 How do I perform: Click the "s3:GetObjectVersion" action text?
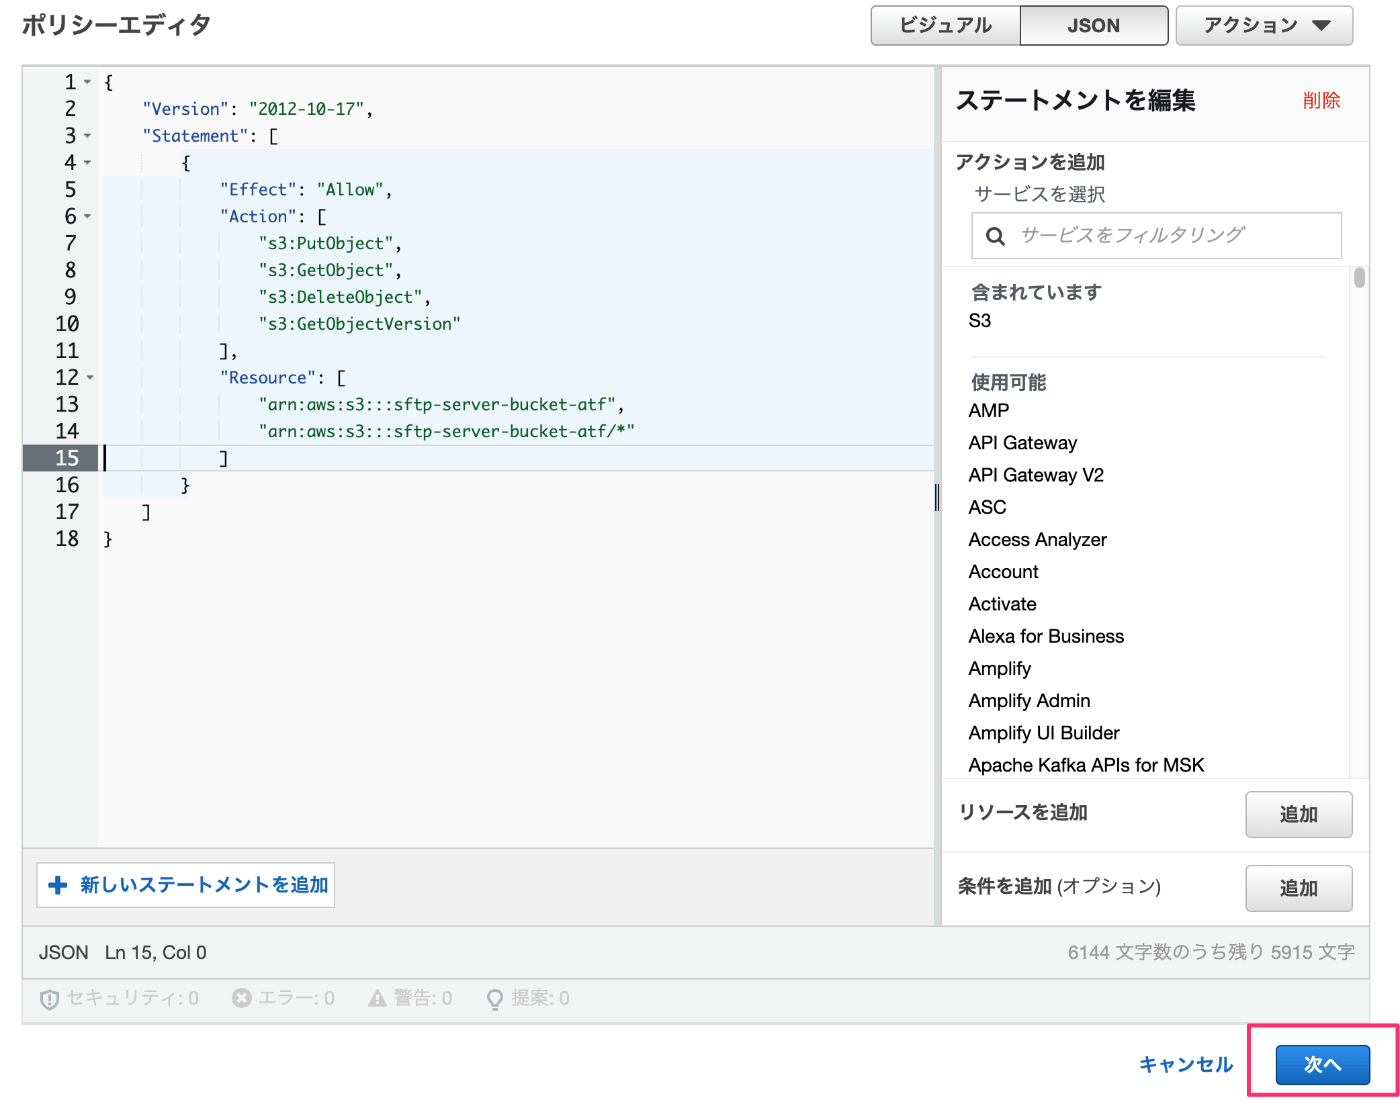359,325
